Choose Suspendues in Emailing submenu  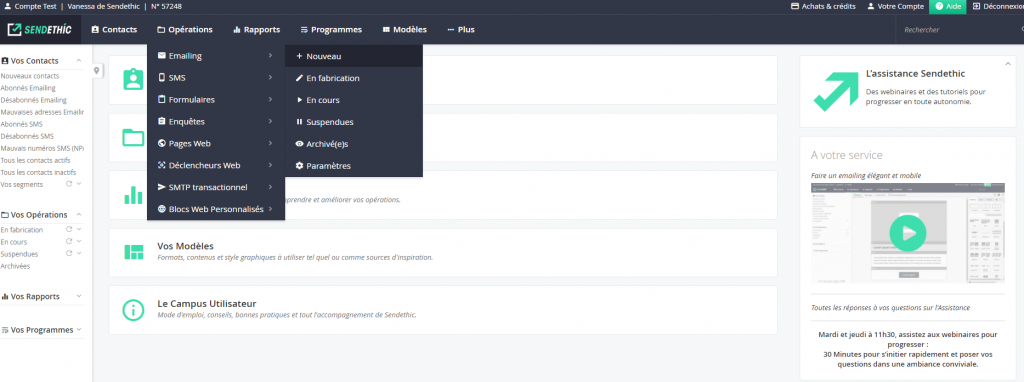354,122
